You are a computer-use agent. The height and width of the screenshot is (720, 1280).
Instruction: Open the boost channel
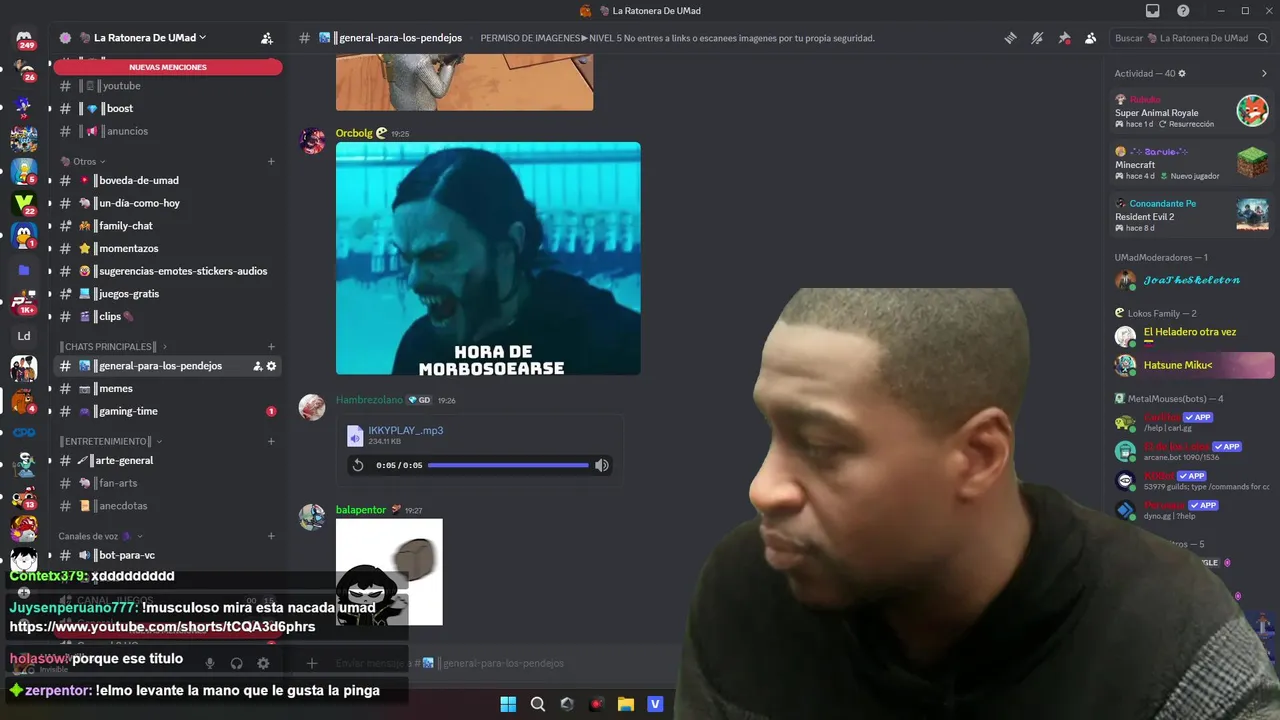click(x=166, y=108)
